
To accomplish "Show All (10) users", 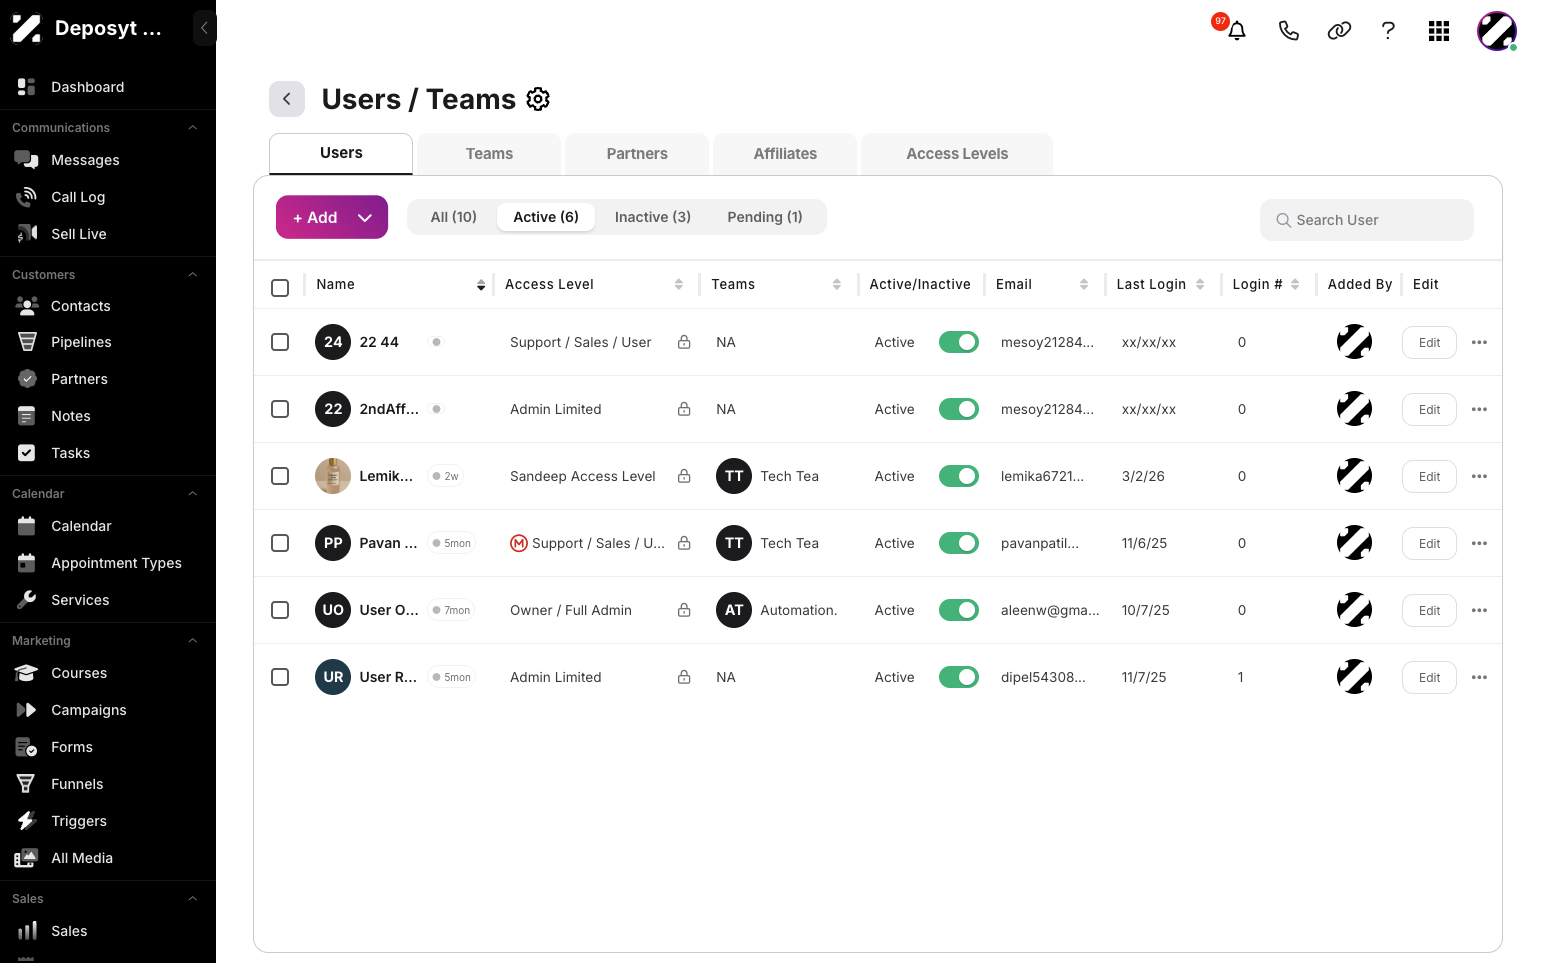I will pyautogui.click(x=454, y=217).
